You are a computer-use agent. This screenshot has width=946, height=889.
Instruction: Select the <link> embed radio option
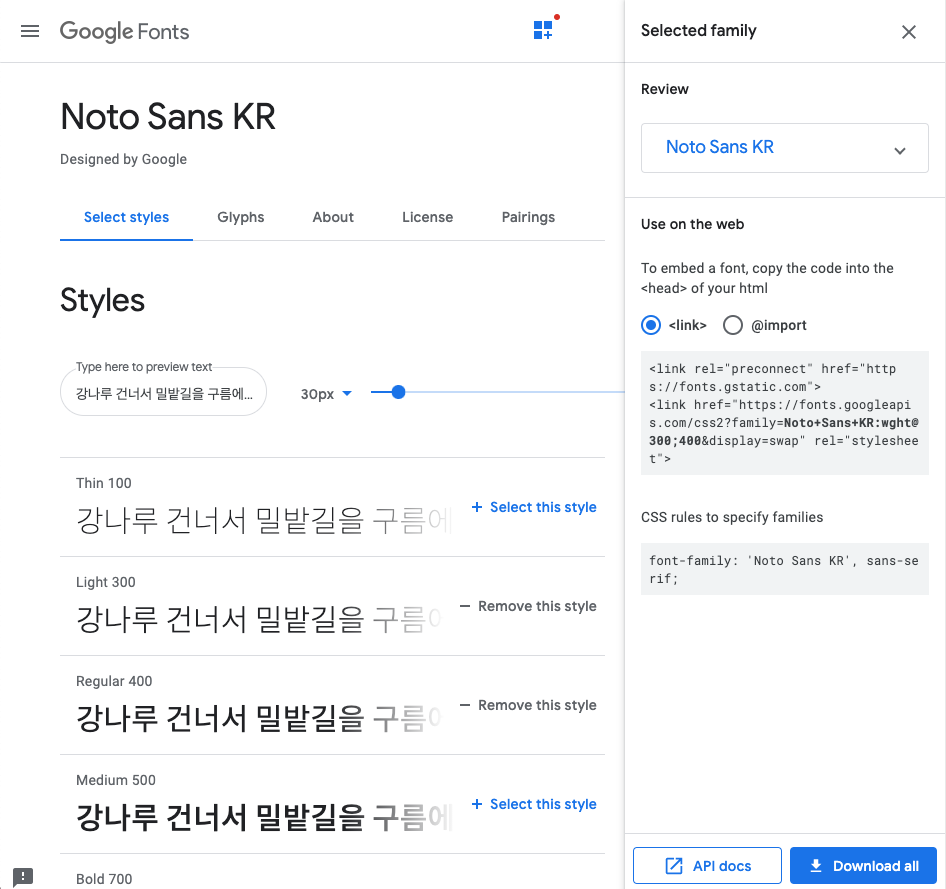coord(651,325)
